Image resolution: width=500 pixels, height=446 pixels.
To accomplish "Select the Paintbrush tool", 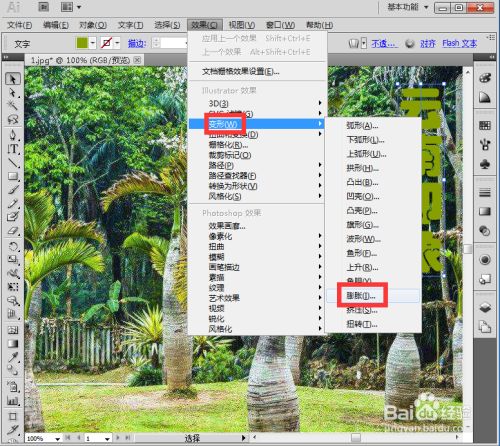I will 13,189.
